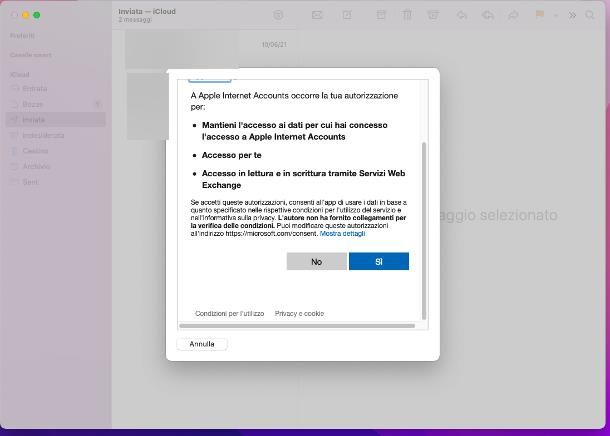Click the reply arrow icon
The width and height of the screenshot is (610, 436).
[462, 15]
